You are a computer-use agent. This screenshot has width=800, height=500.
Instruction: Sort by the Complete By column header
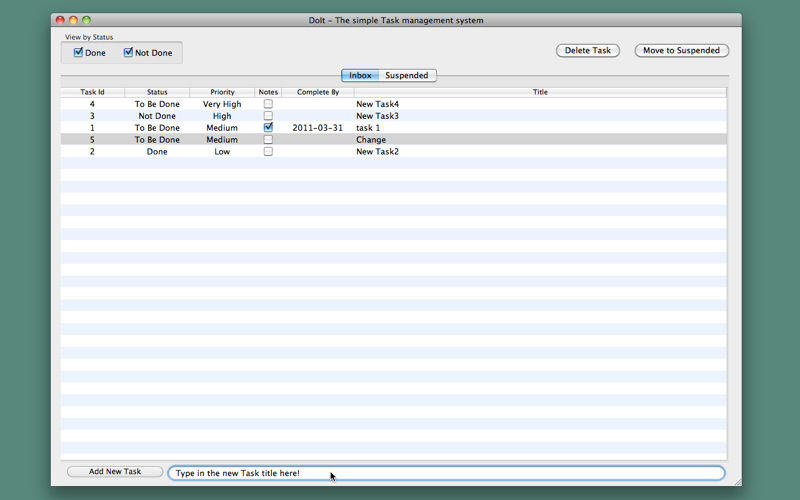point(318,92)
